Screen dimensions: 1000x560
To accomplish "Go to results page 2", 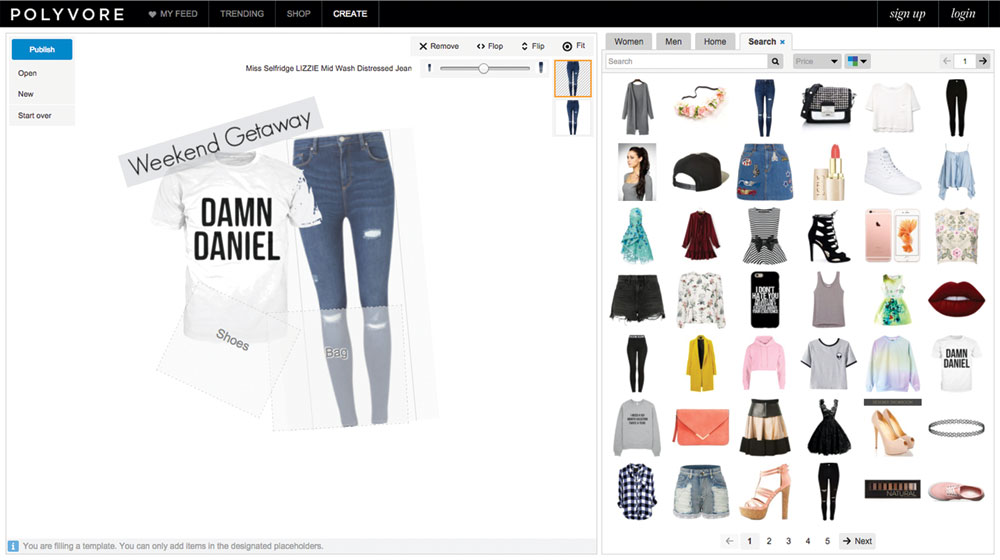I will tap(769, 541).
